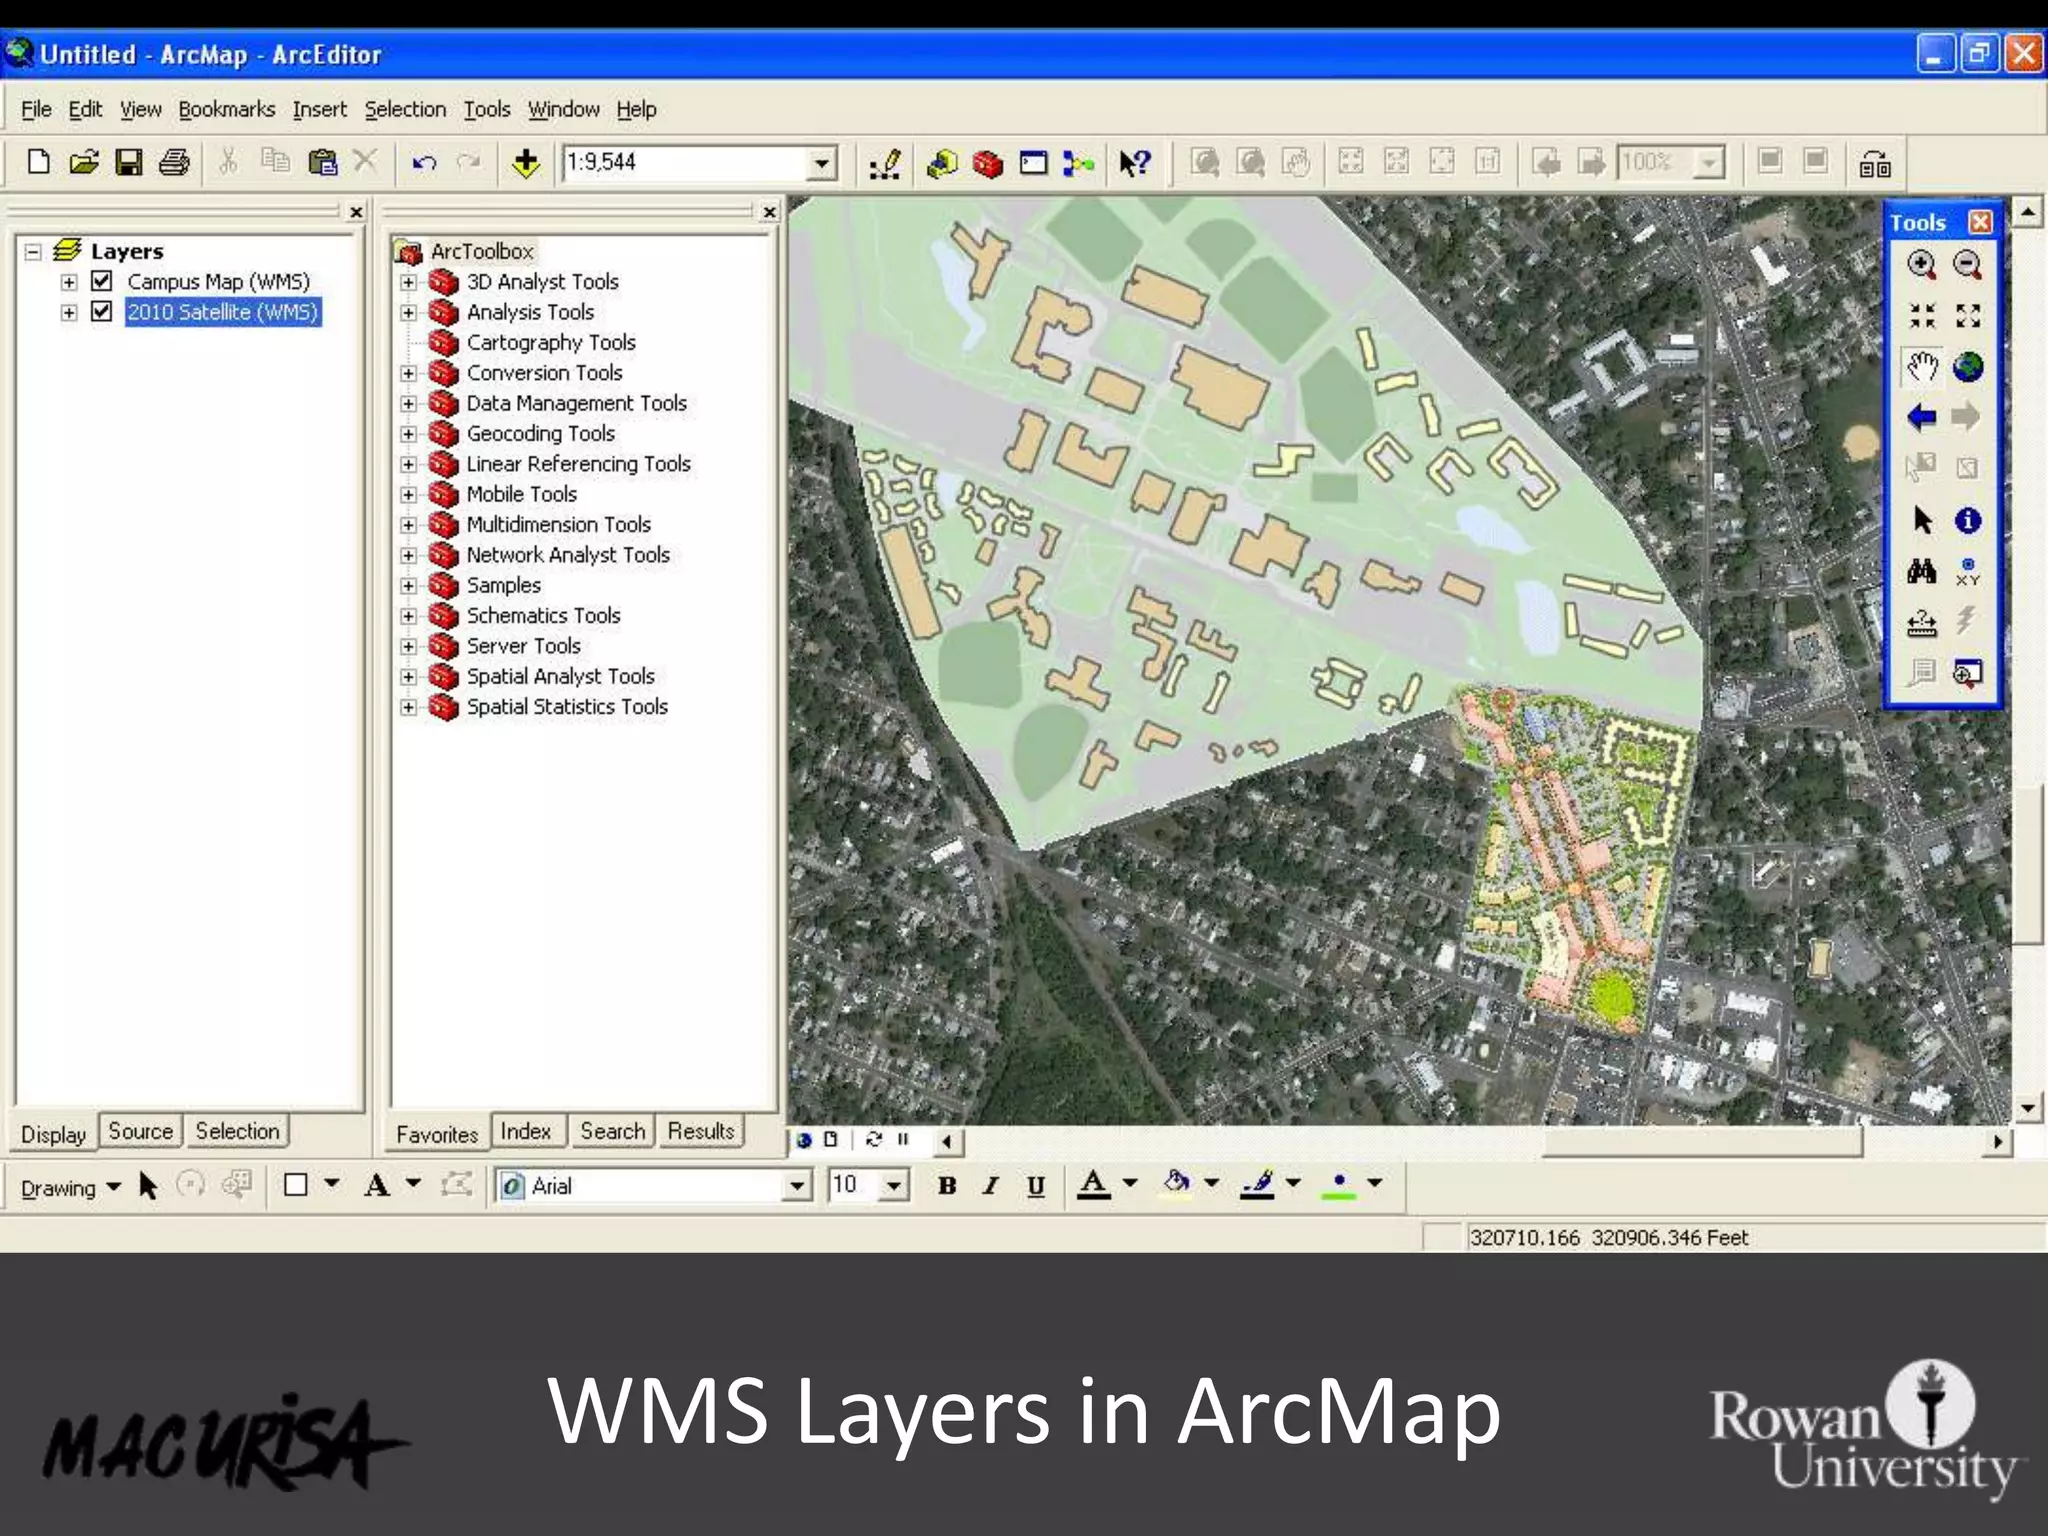Screen dimensions: 2048x1536
Task: Close the Tools floating toolbar
Action: pyautogui.click(x=1980, y=222)
